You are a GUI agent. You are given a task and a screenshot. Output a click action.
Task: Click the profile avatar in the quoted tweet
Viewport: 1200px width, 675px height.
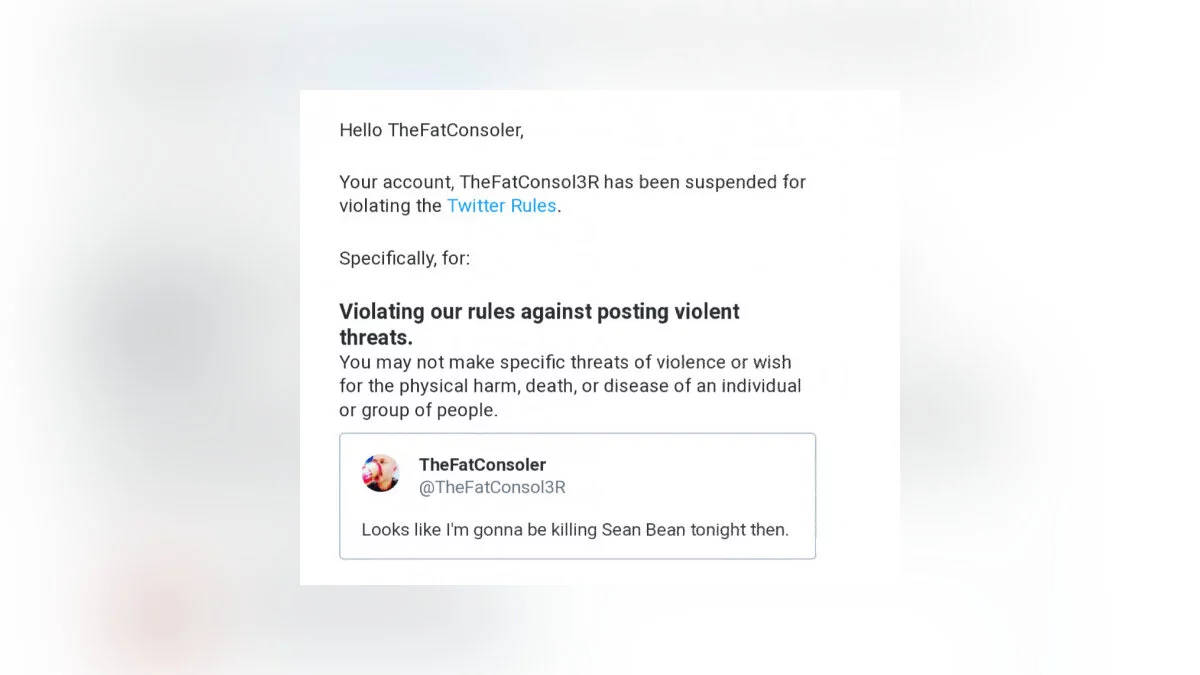tap(380, 473)
